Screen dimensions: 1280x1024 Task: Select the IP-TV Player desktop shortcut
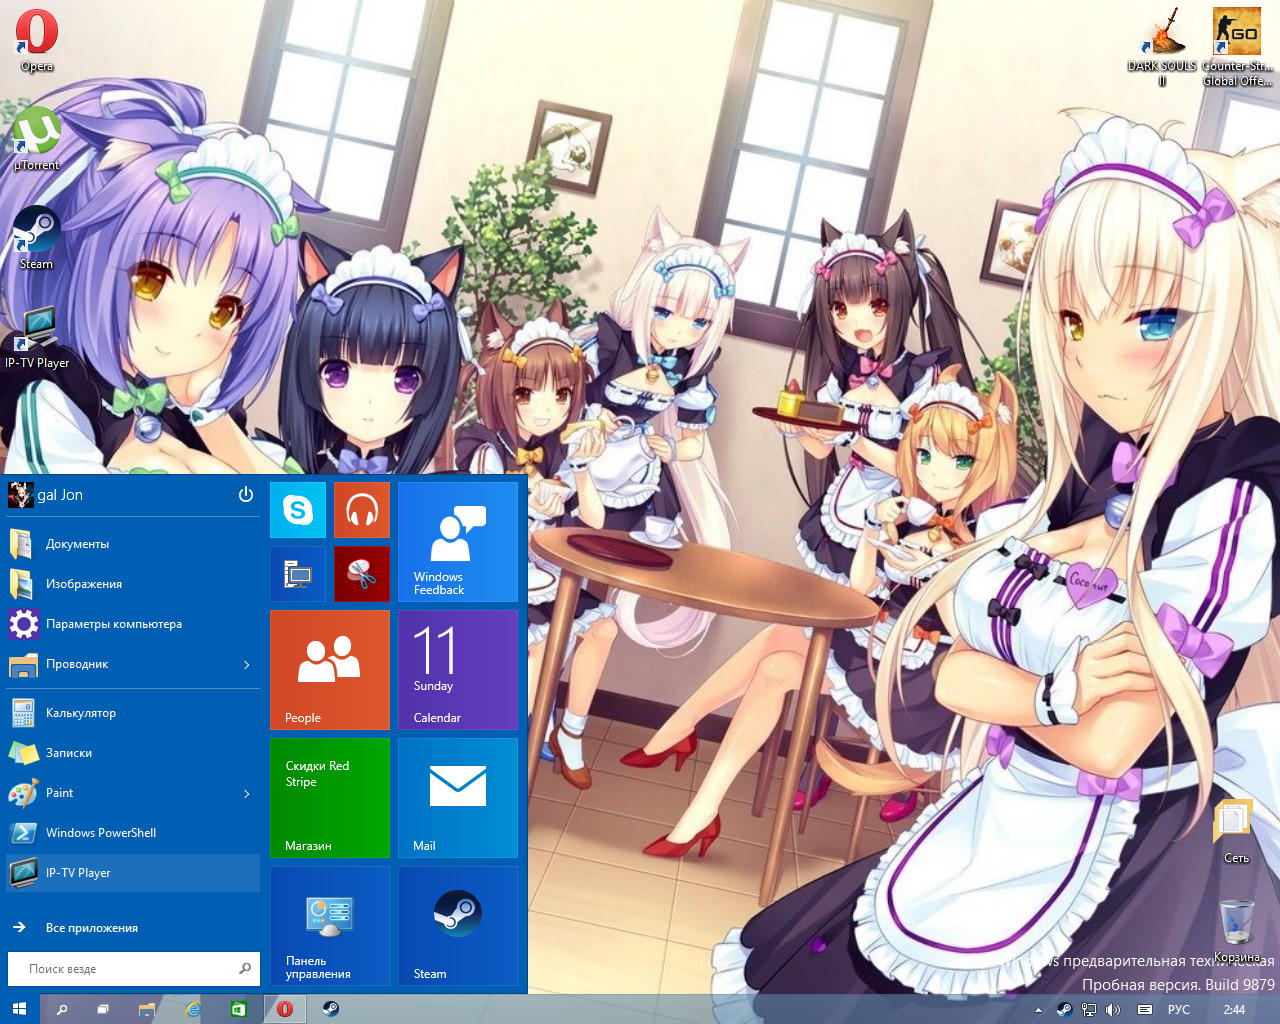tap(37, 337)
